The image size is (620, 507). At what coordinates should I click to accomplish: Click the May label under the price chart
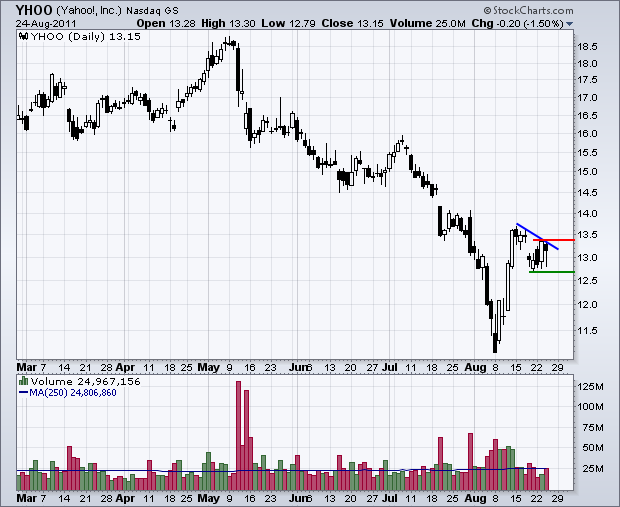pyautogui.click(x=208, y=367)
